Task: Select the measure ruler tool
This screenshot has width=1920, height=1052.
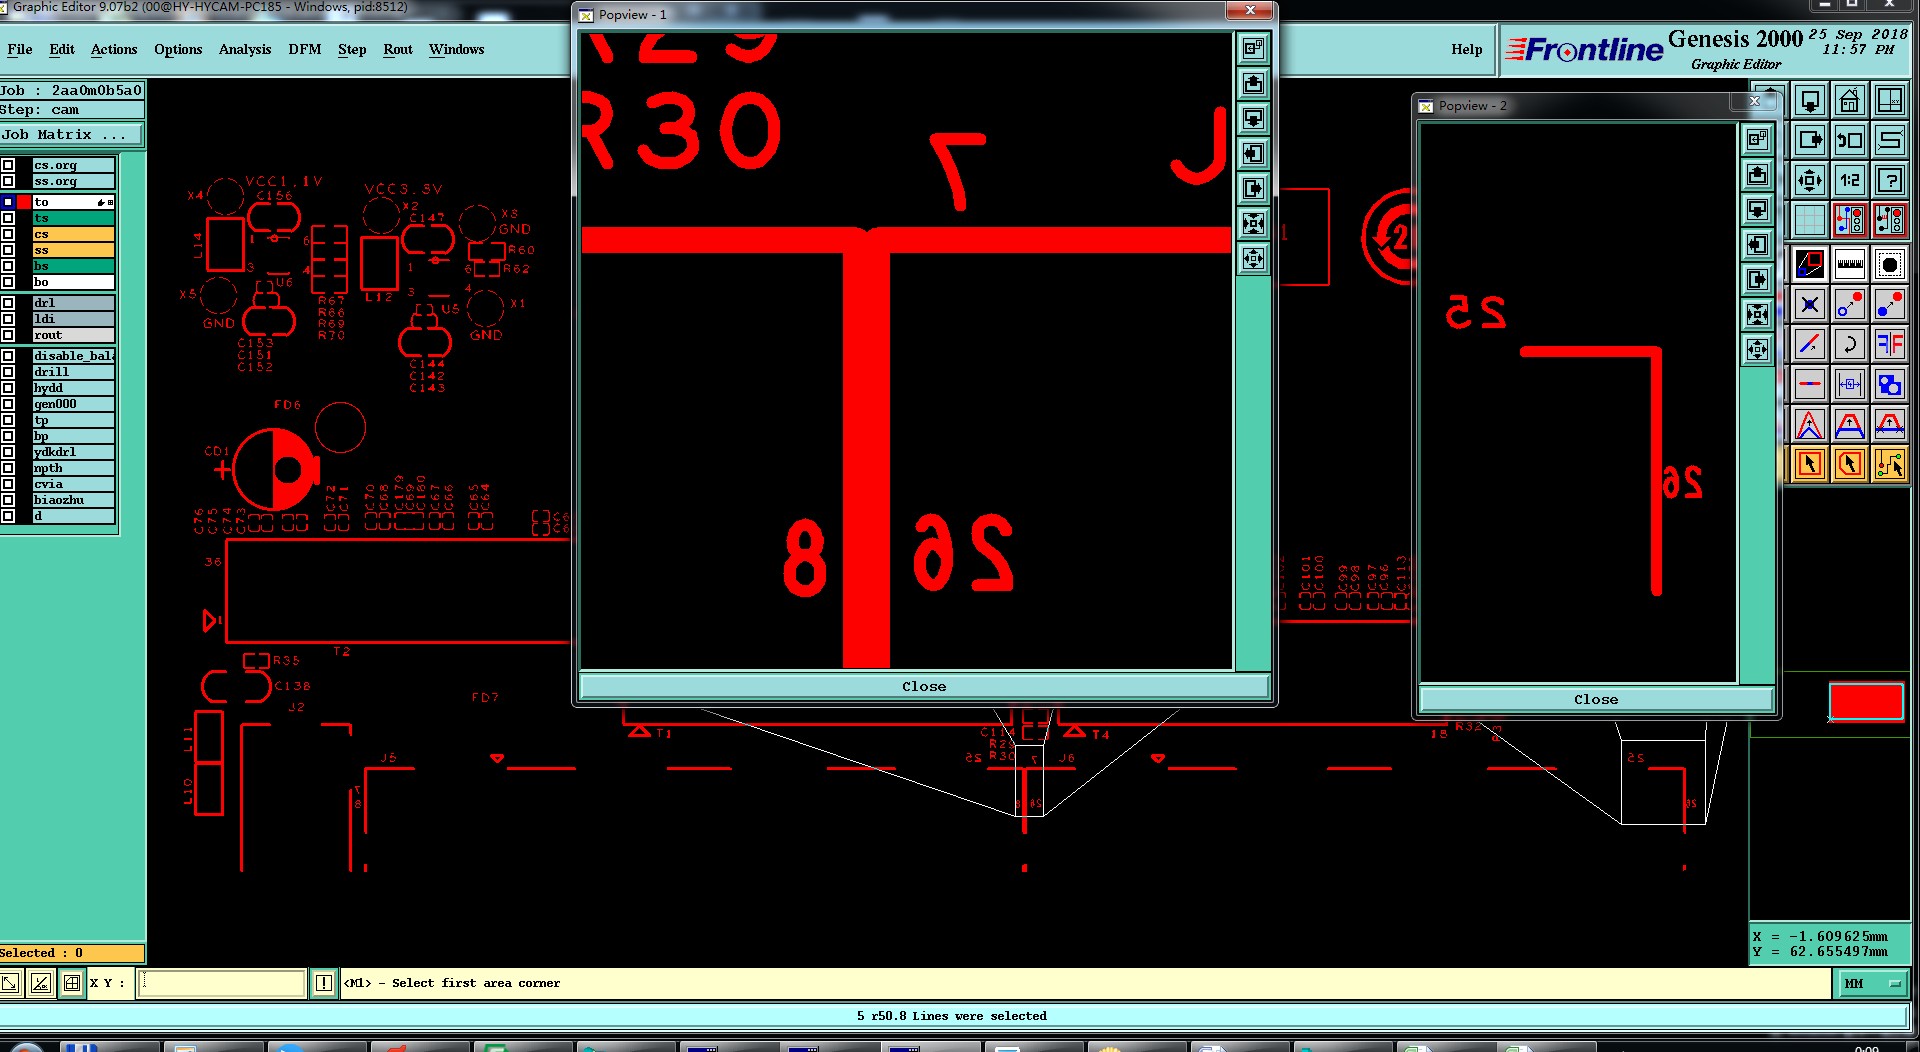Action: coord(1849,265)
